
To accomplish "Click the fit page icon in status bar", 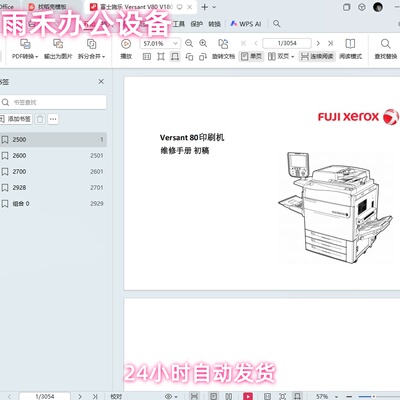I will (282, 396).
